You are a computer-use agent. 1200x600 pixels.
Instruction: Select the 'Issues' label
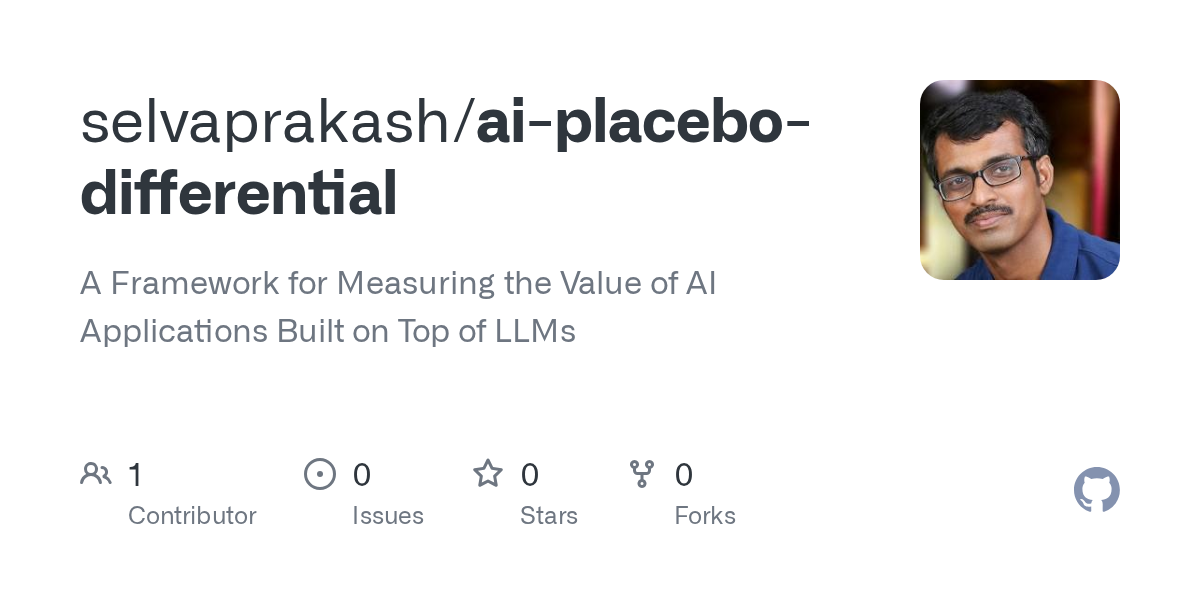pos(388,516)
